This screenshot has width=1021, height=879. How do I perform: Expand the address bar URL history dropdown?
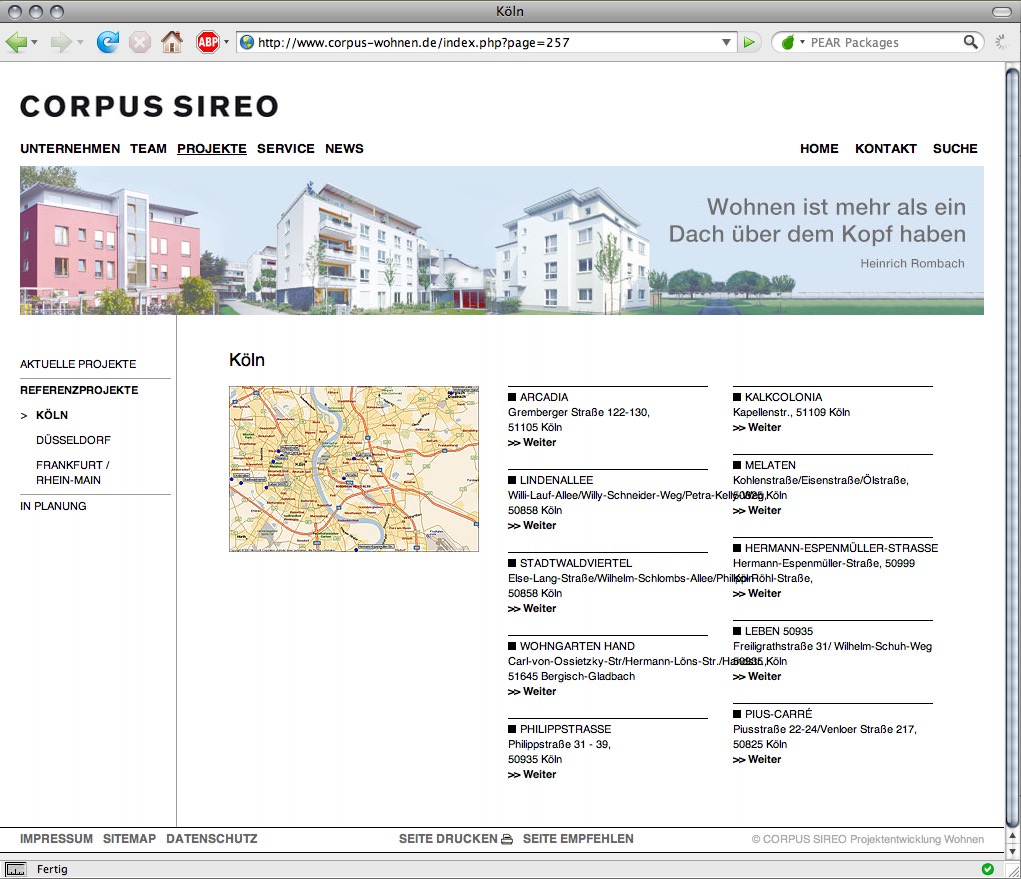(x=726, y=42)
